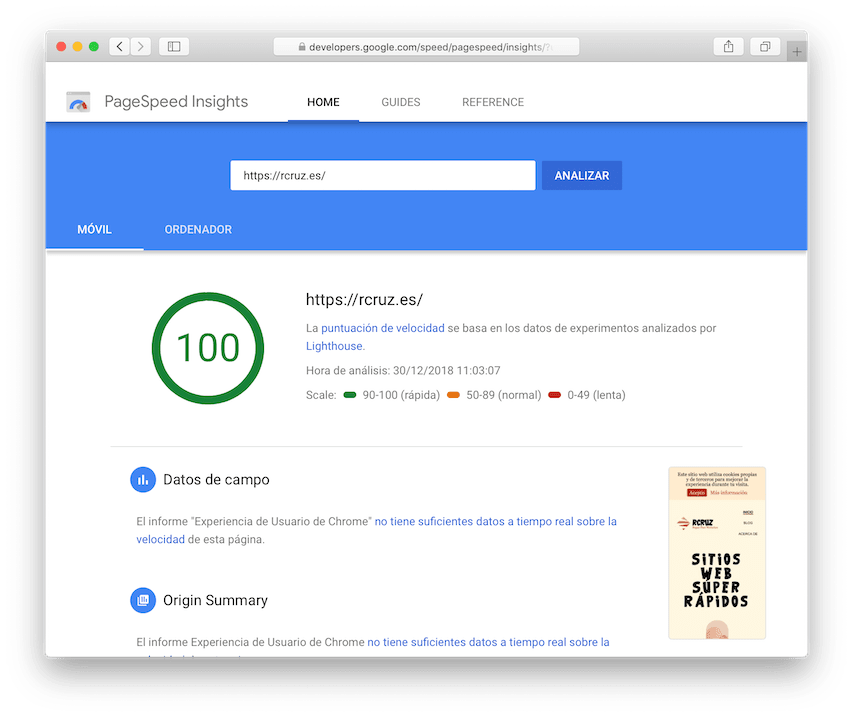Click the 'Origin Summary' heading
The height and width of the screenshot is (717, 853).
[215, 601]
